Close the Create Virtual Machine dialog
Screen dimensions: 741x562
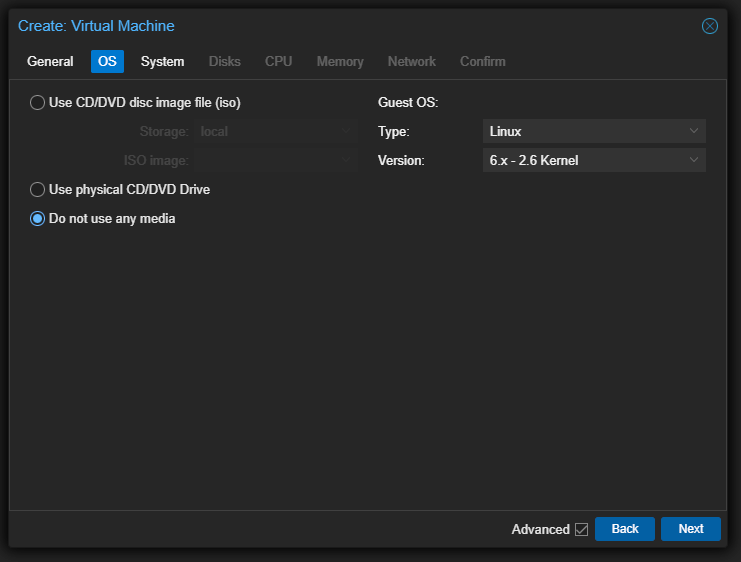click(709, 26)
